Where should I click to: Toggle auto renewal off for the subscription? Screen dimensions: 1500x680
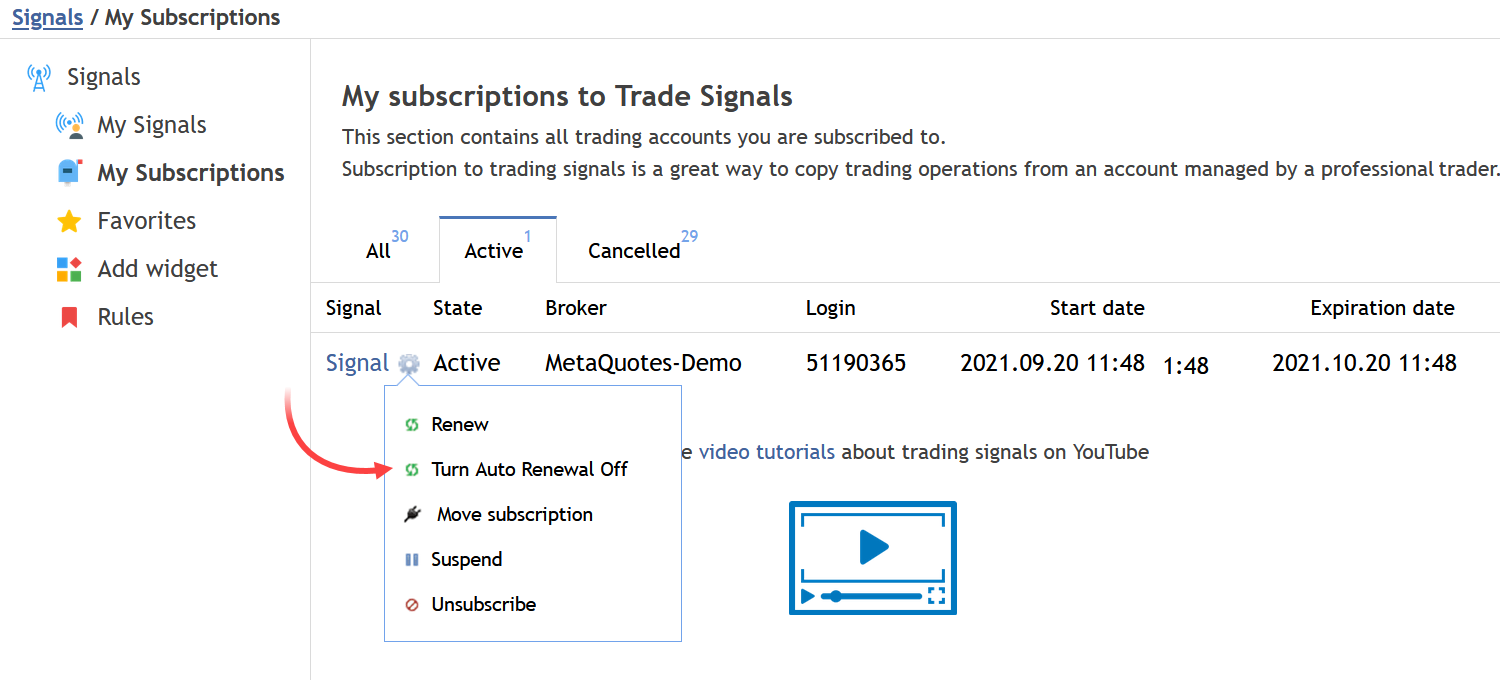528,468
